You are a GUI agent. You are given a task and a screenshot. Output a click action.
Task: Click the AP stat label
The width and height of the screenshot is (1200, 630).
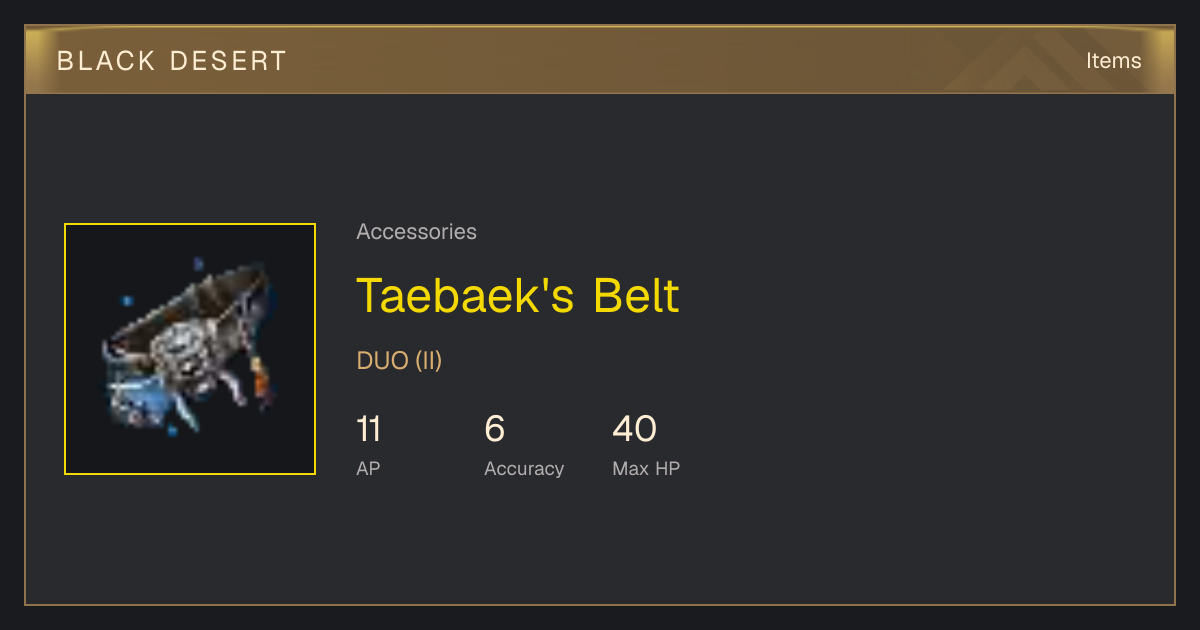(x=368, y=468)
